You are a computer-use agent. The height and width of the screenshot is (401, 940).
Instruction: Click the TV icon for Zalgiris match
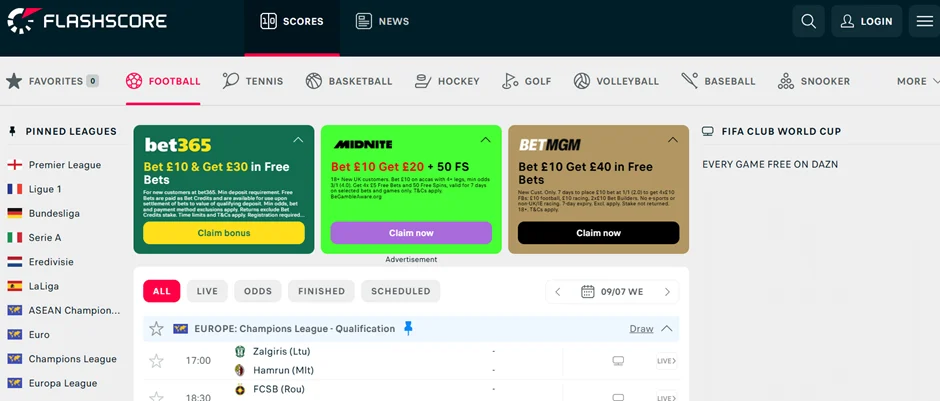pos(618,361)
